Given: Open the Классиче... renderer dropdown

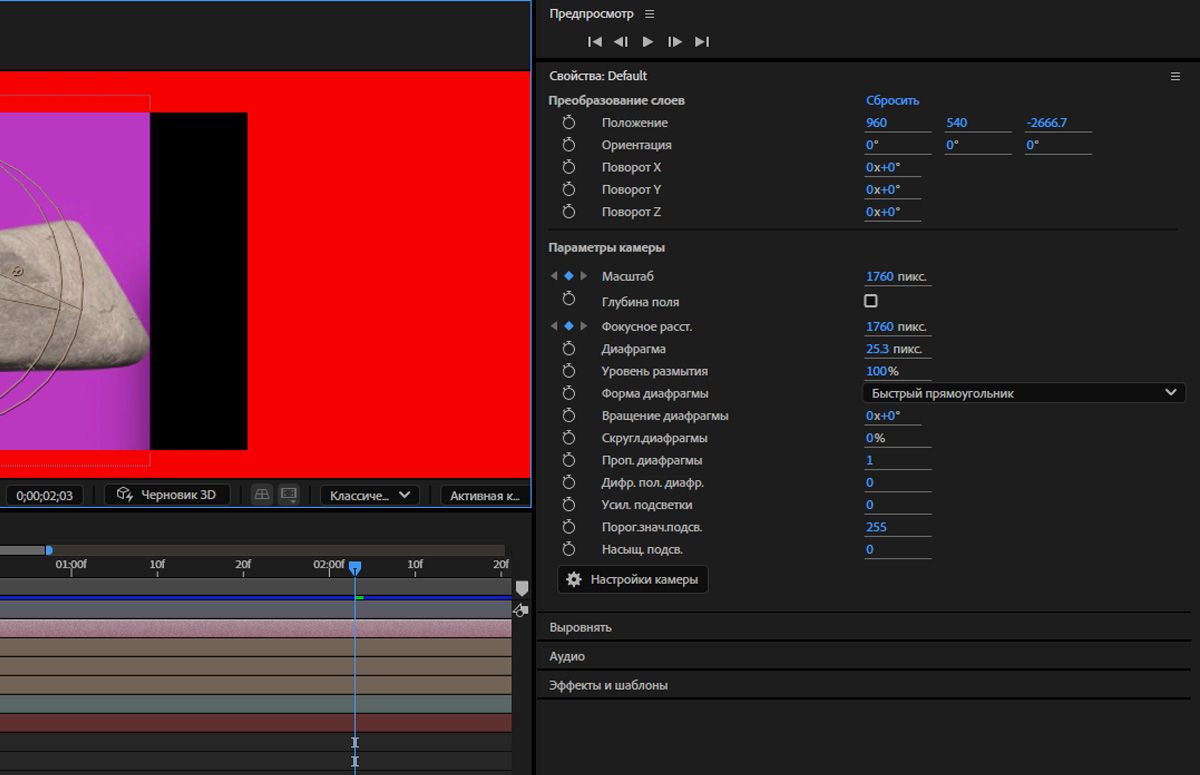Looking at the screenshot, I should (x=369, y=495).
